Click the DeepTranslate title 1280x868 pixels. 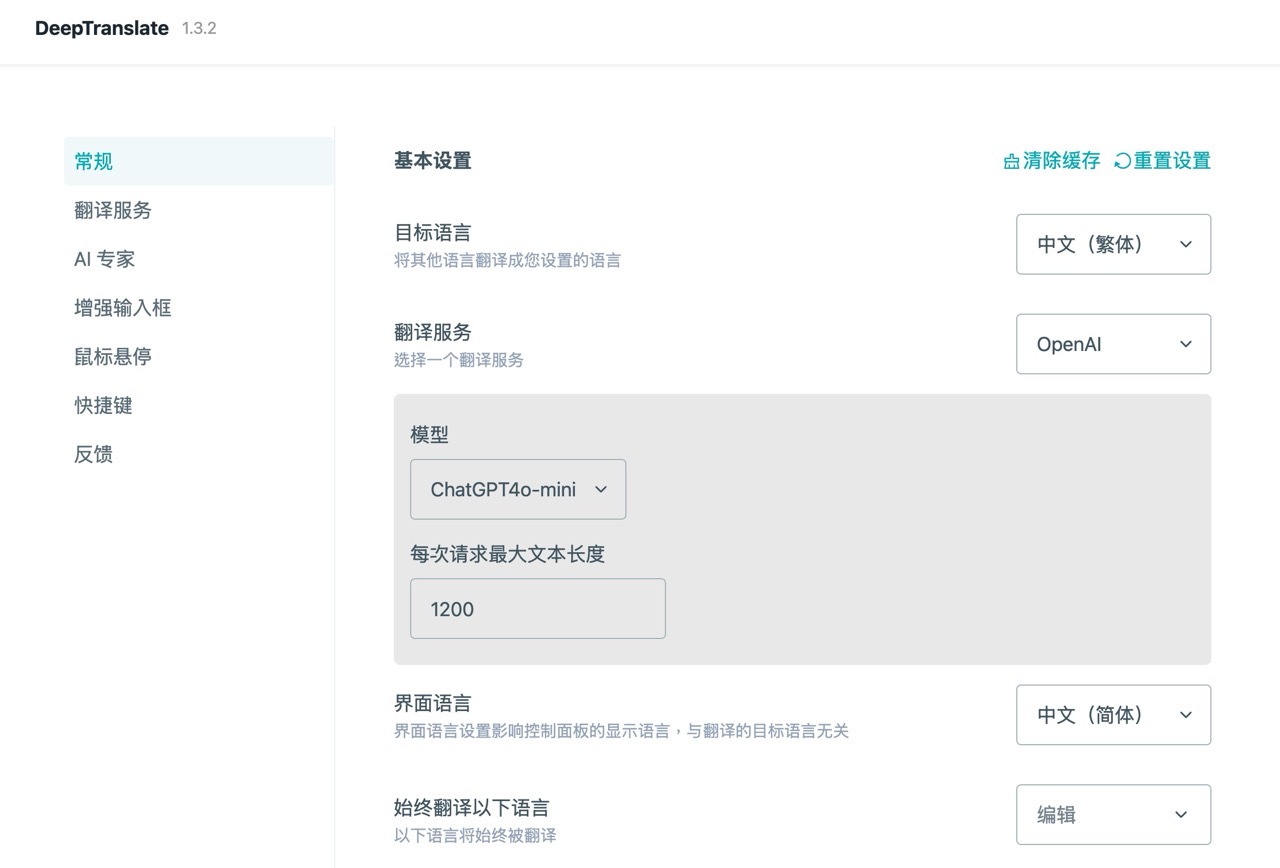coord(102,28)
